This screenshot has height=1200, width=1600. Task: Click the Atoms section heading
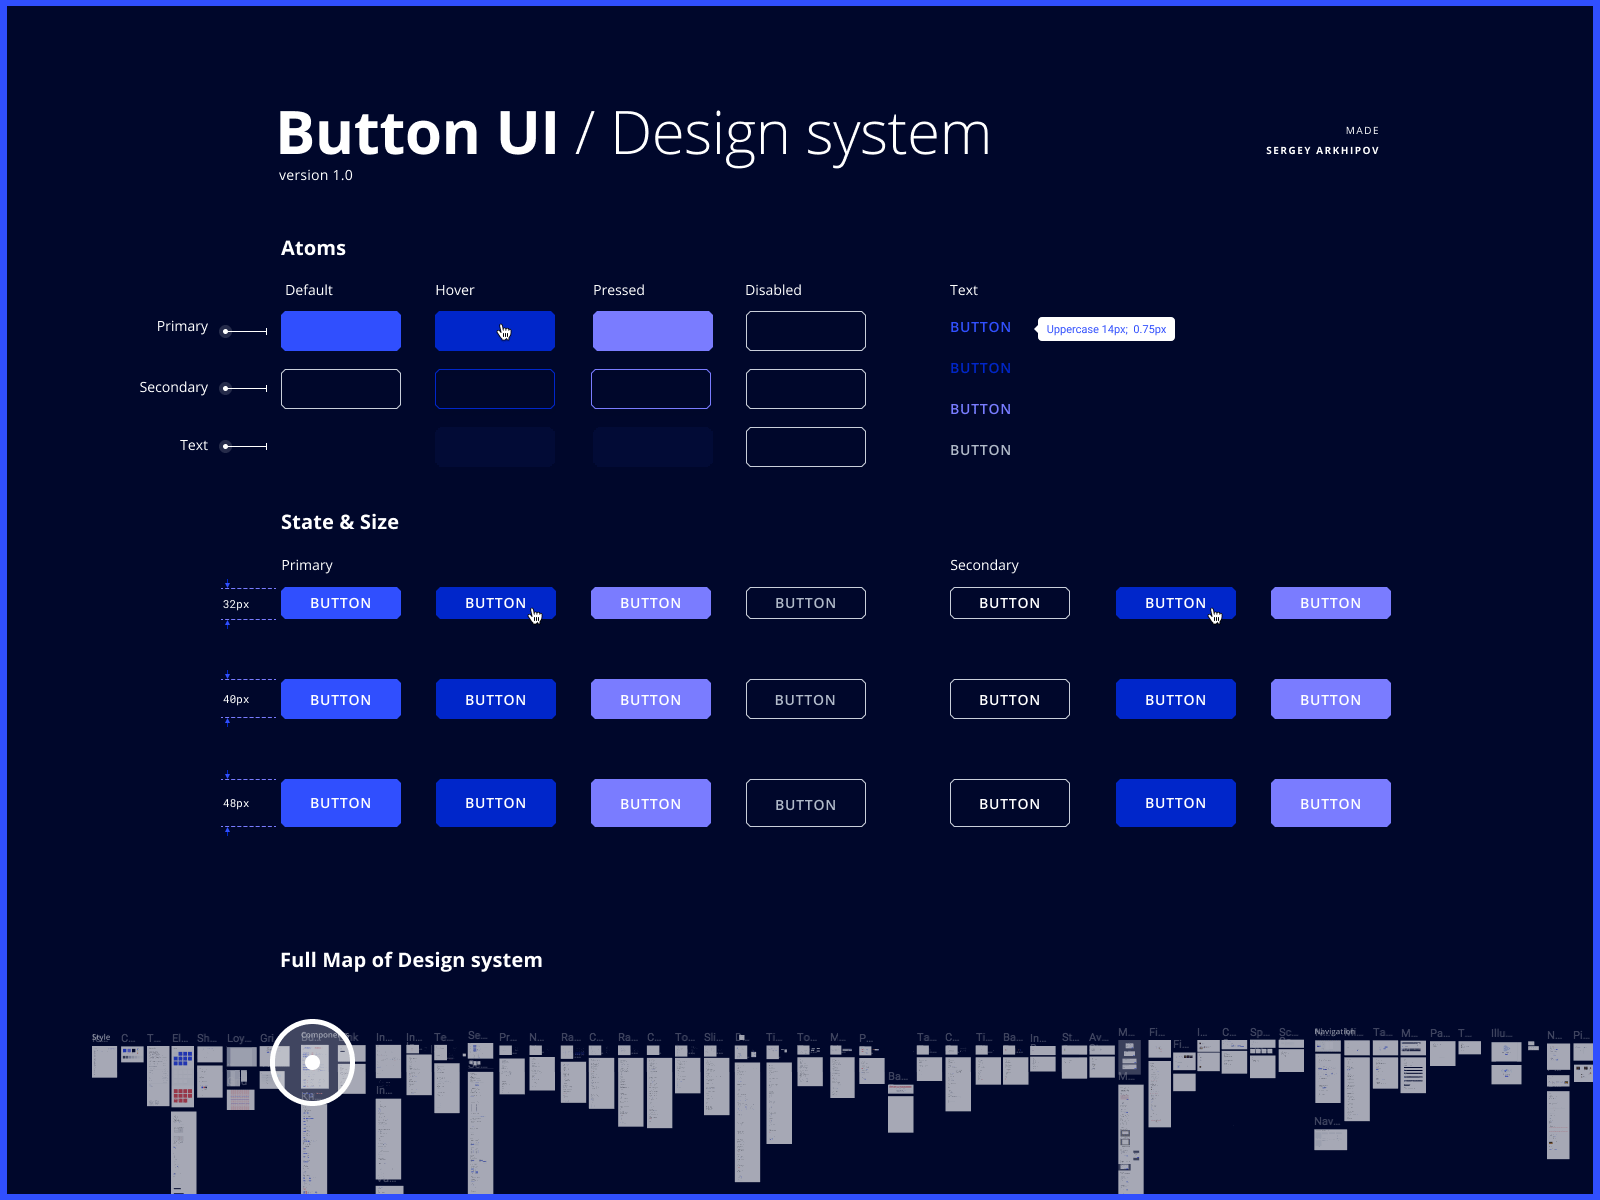[x=313, y=247]
